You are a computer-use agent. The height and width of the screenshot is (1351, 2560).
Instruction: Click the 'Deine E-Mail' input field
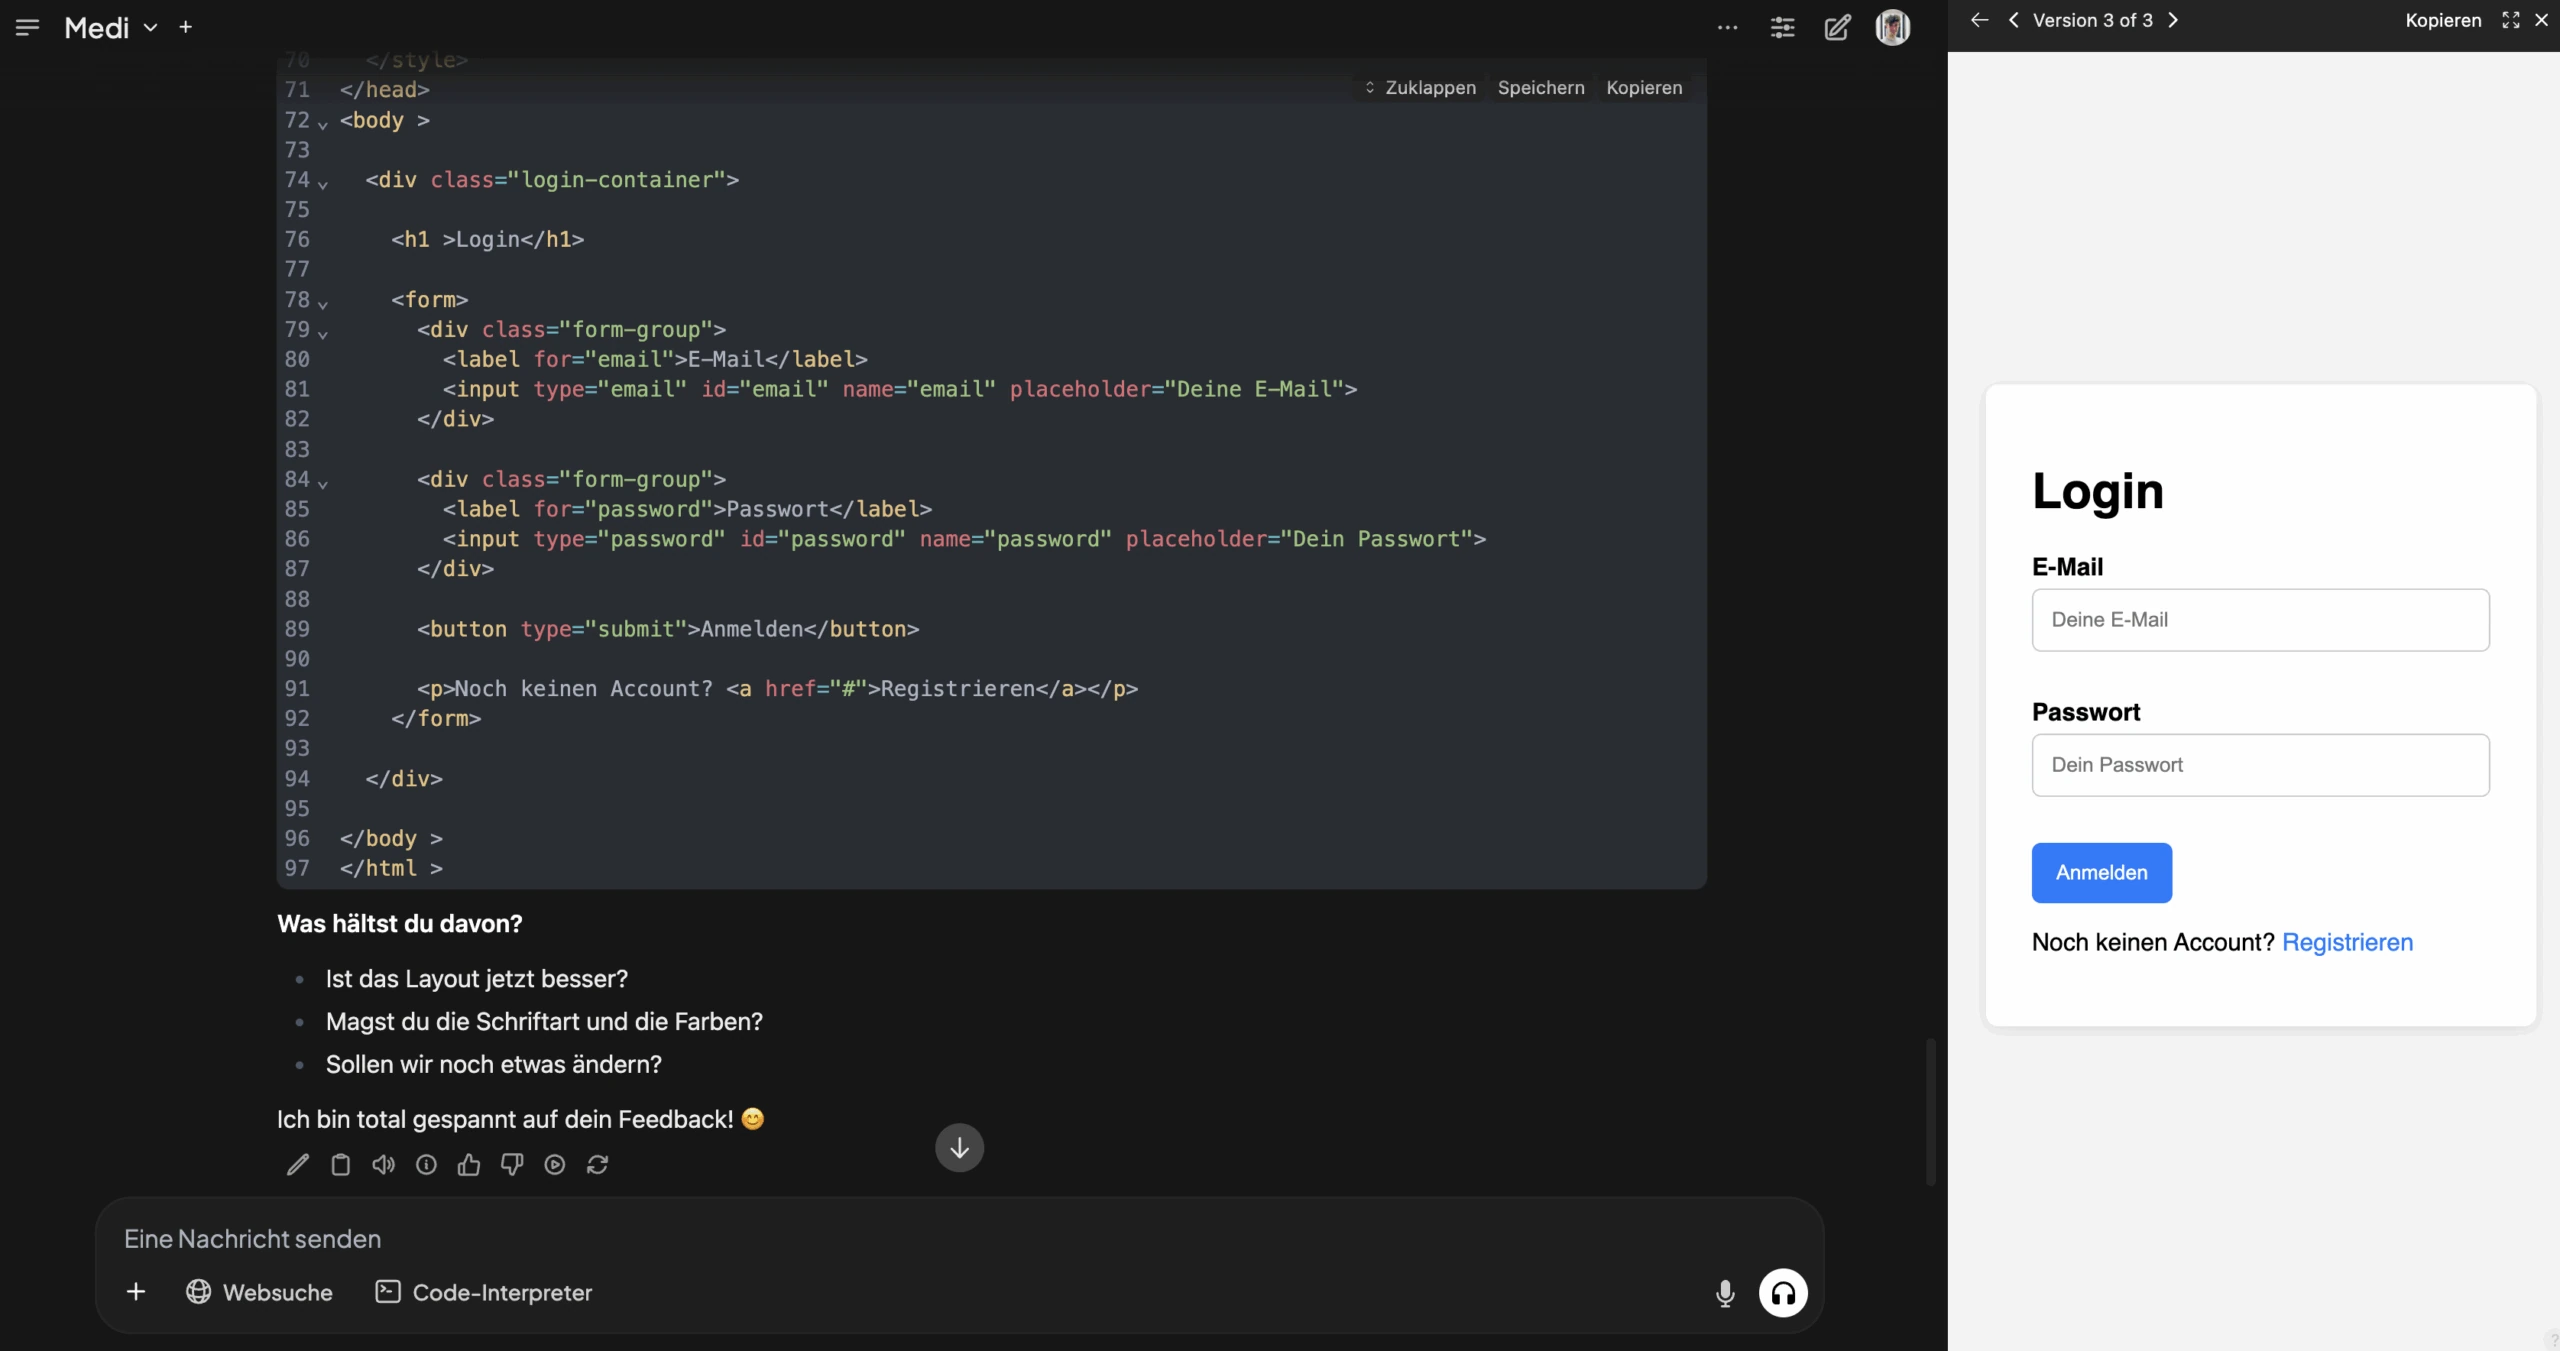pyautogui.click(x=2260, y=620)
